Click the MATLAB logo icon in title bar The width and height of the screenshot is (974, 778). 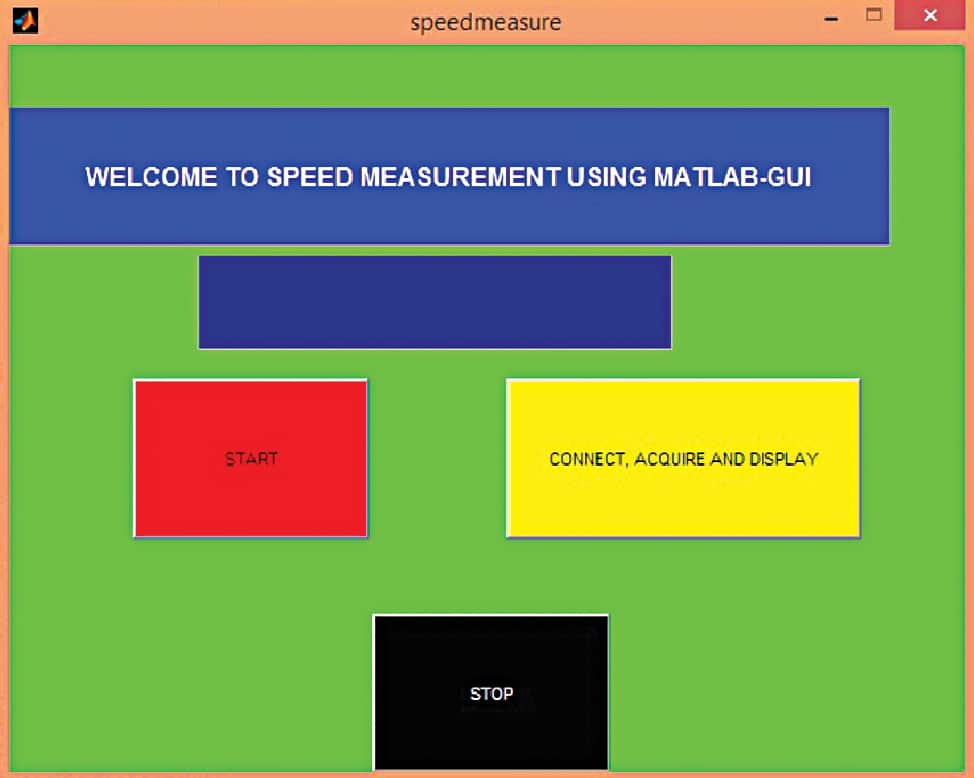(25, 20)
